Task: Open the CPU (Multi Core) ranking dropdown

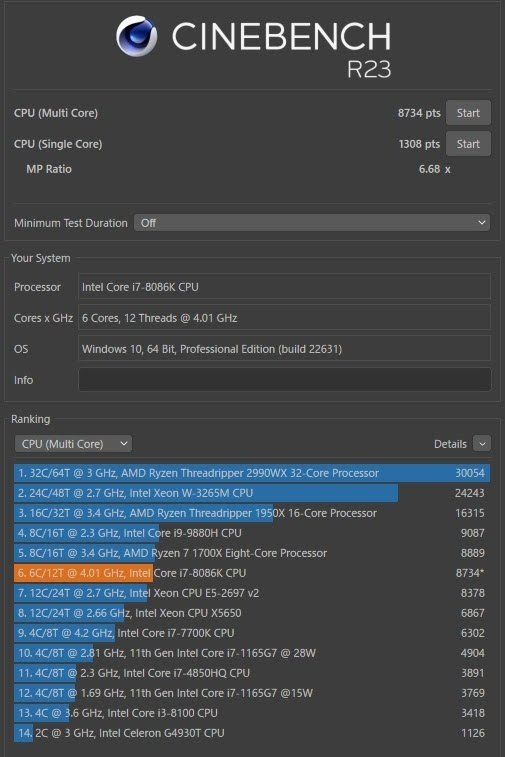Action: click(x=73, y=444)
